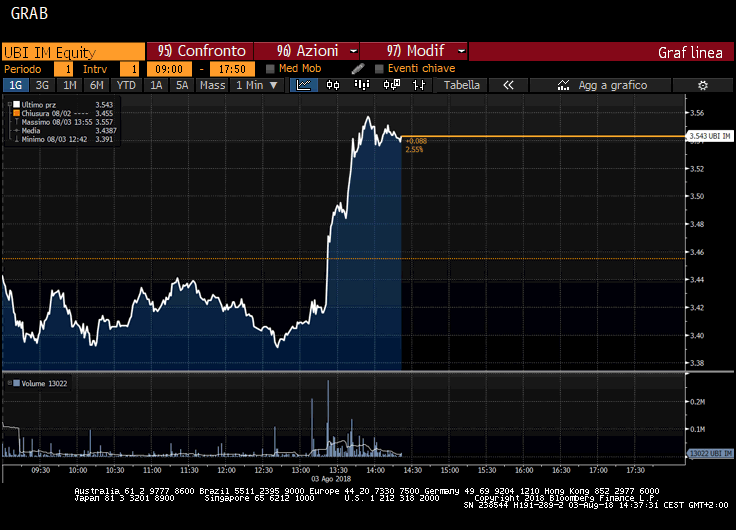Image resolution: width=736 pixels, height=530 pixels.
Task: Click the Agg a grafico chart icon
Action: pyautogui.click(x=563, y=85)
